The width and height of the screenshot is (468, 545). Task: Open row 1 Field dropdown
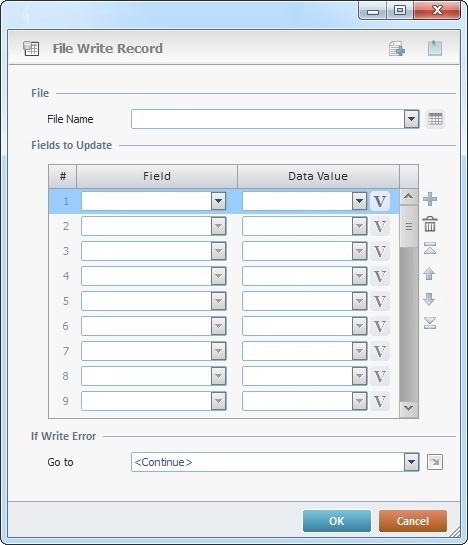tap(218, 201)
